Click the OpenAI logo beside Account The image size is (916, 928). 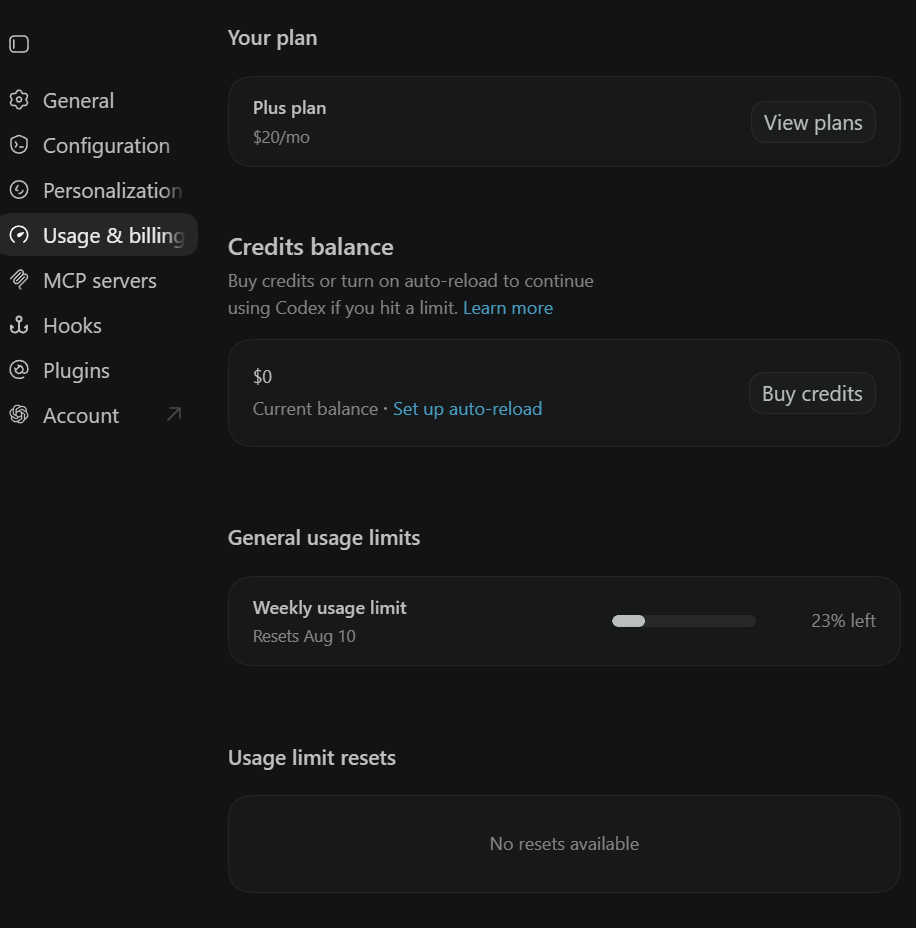click(x=19, y=415)
